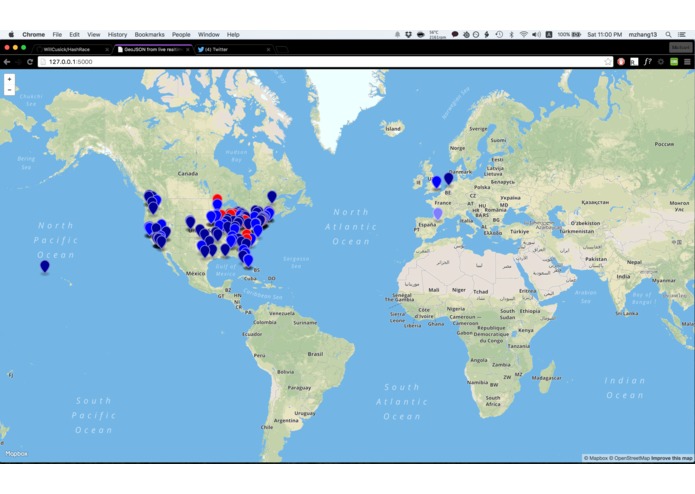
Task: Open the Notification Center icon
Action: point(682,35)
